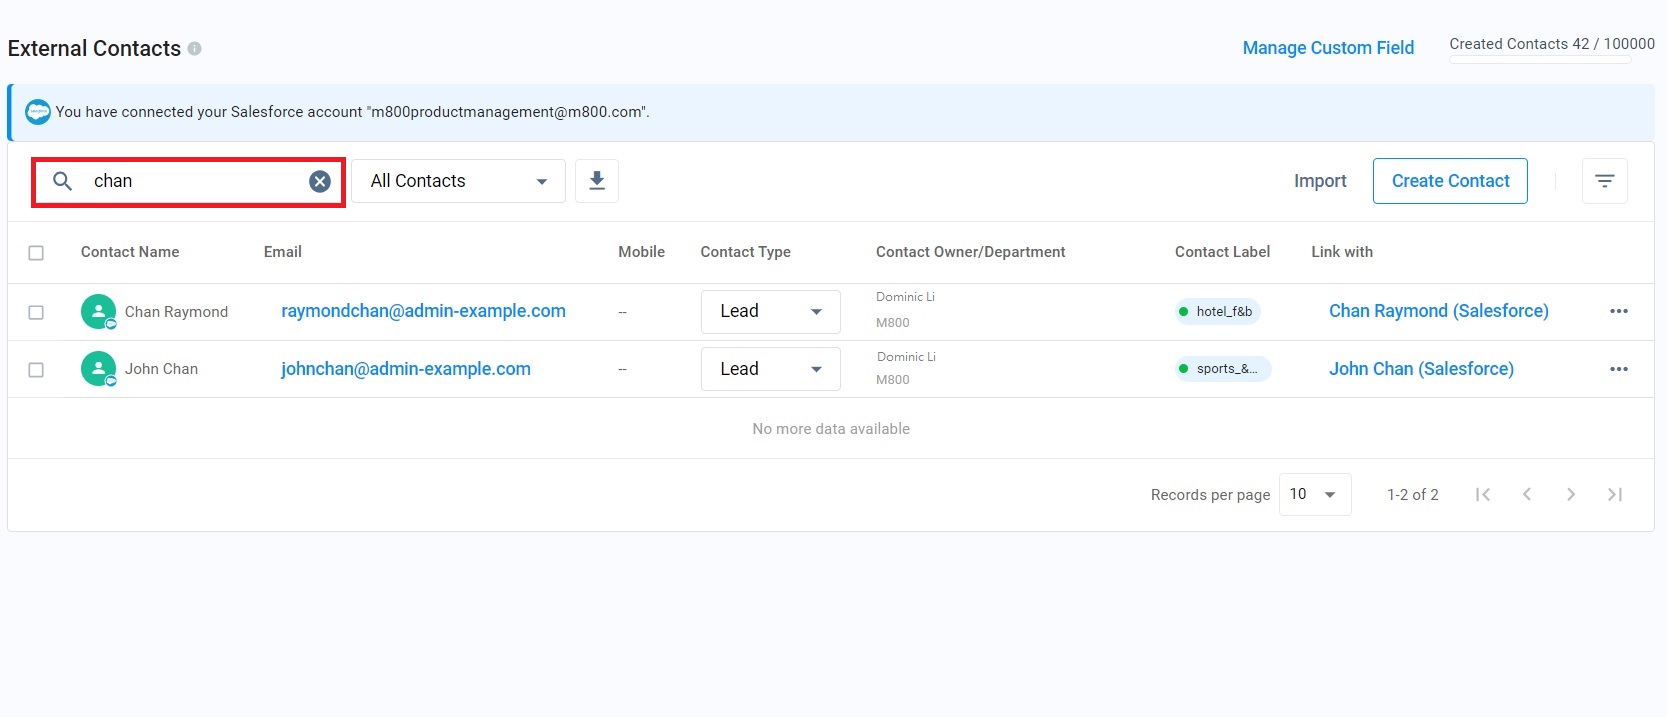Click raymondchan@admin-example.com email link

(423, 311)
